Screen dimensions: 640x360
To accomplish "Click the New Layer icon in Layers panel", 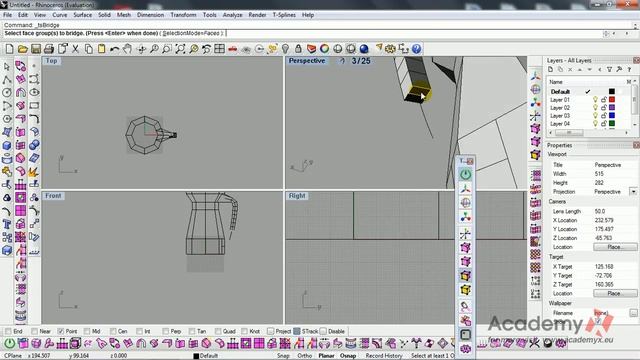I will (x=551, y=70).
